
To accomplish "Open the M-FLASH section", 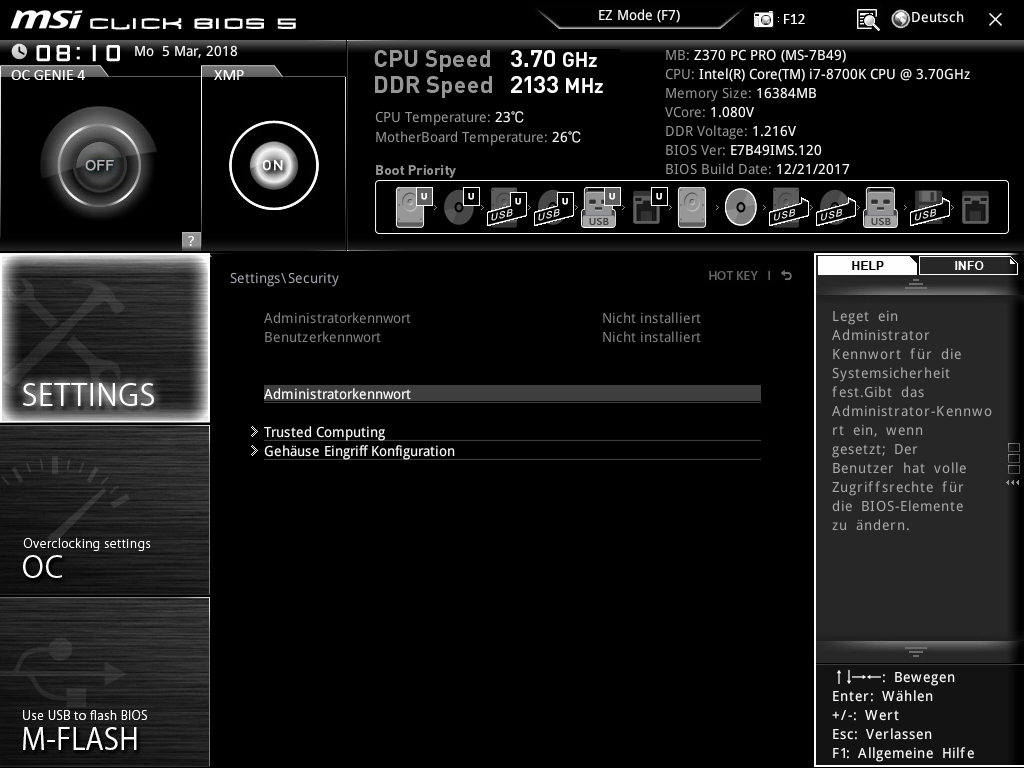I will [105, 681].
